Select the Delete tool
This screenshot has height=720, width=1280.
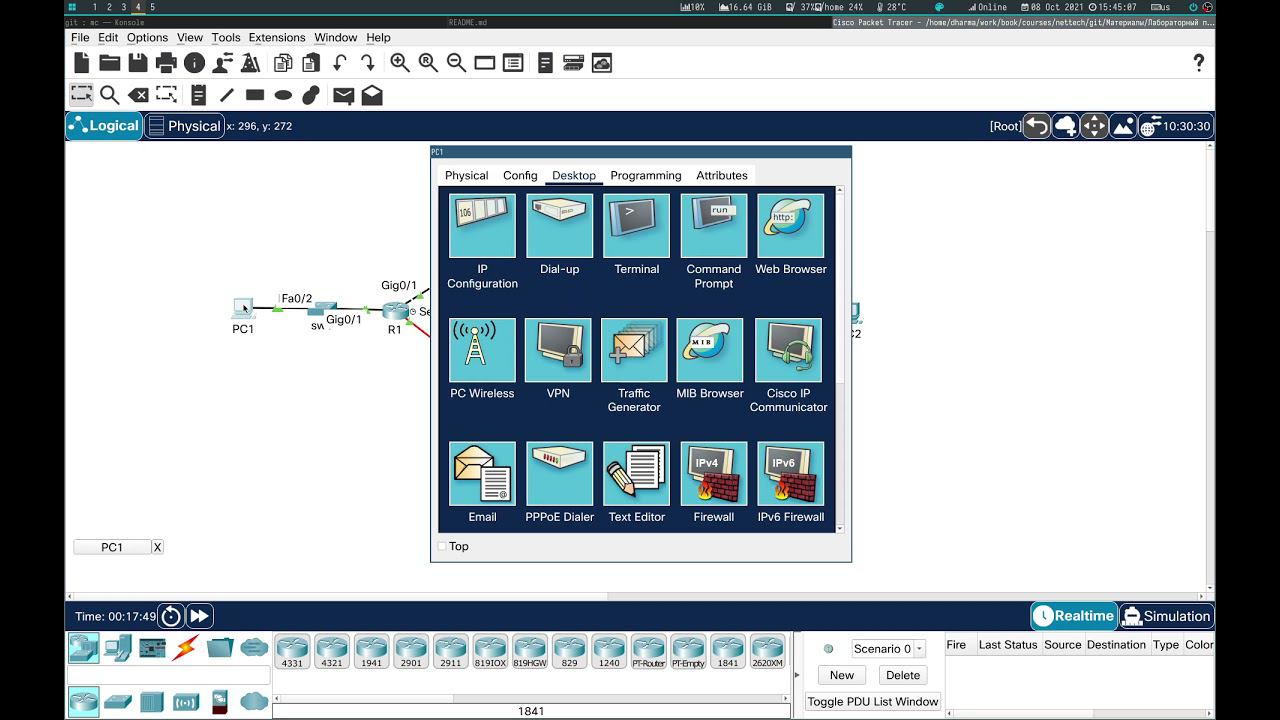point(139,95)
